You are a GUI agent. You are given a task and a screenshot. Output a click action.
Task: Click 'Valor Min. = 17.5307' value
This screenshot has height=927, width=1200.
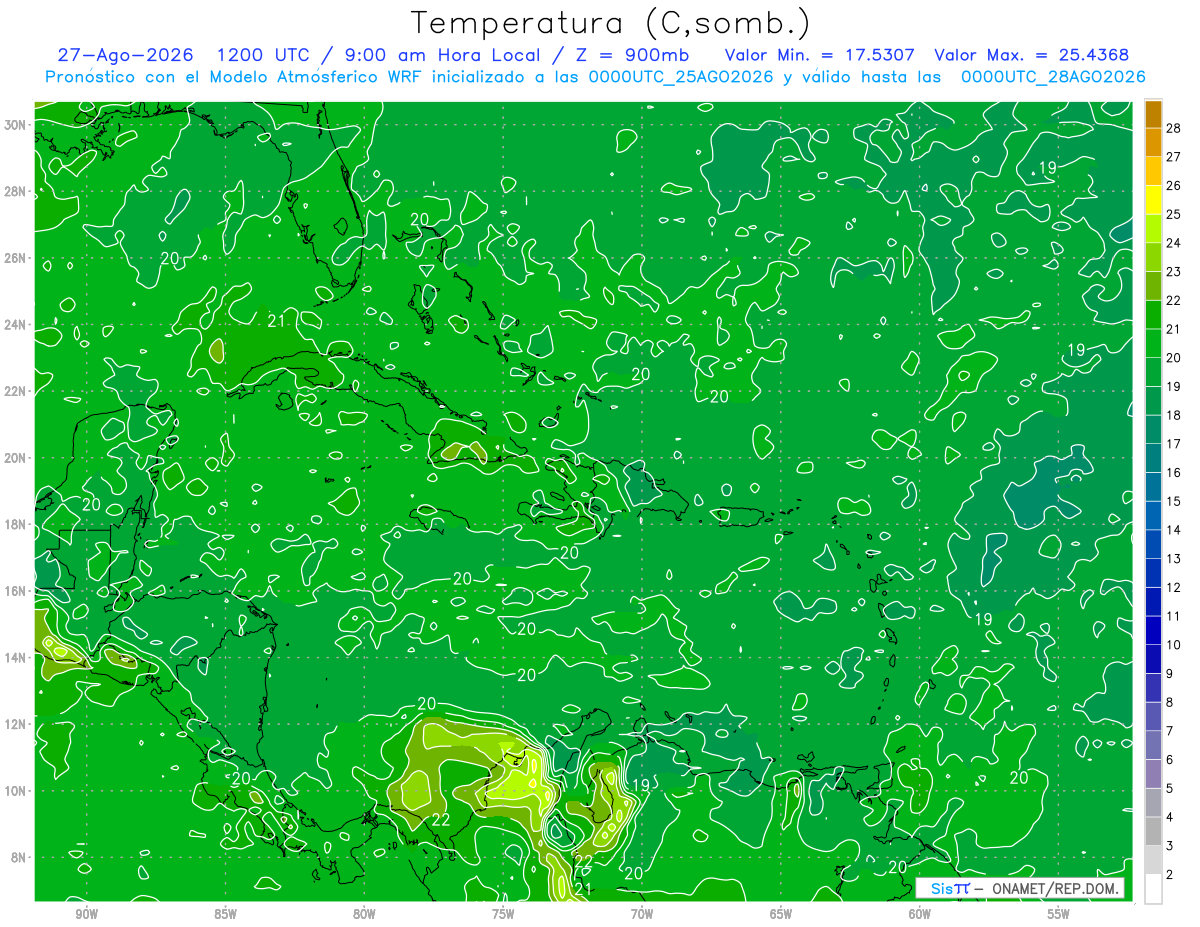point(820,55)
